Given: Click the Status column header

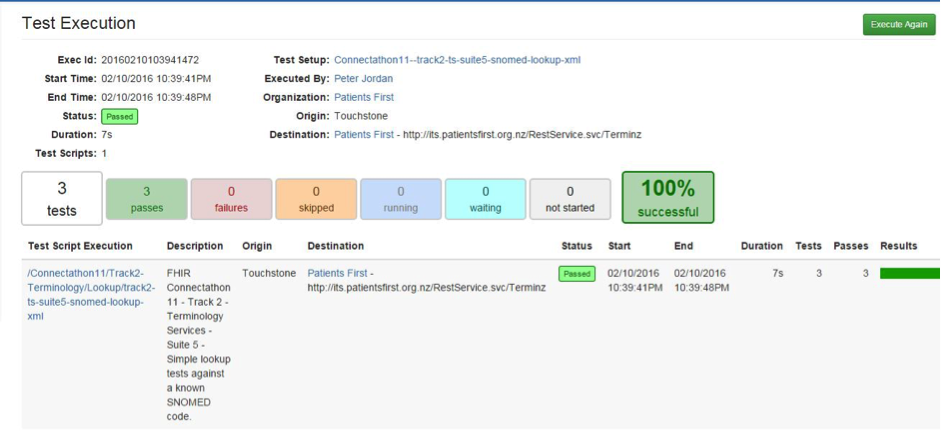Looking at the screenshot, I should (x=577, y=246).
